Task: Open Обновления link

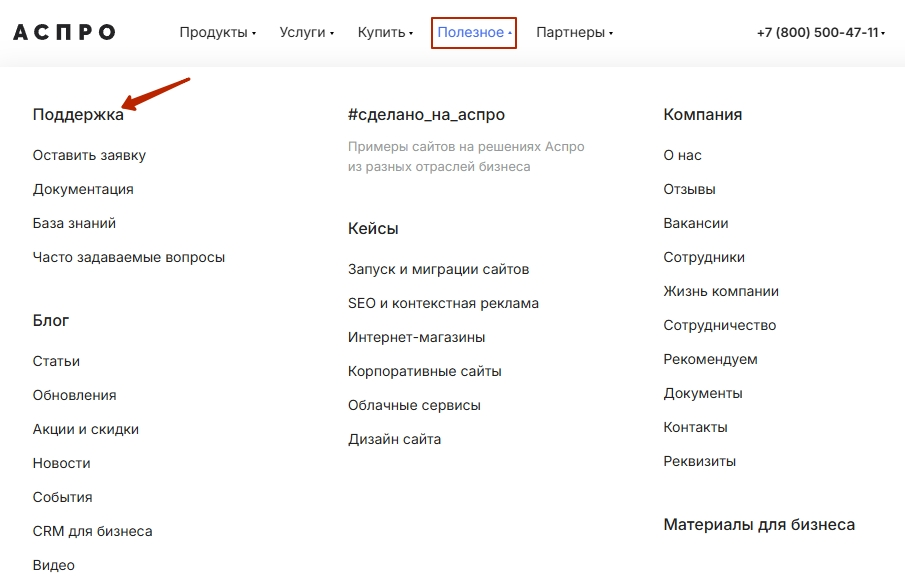Action: tap(74, 396)
